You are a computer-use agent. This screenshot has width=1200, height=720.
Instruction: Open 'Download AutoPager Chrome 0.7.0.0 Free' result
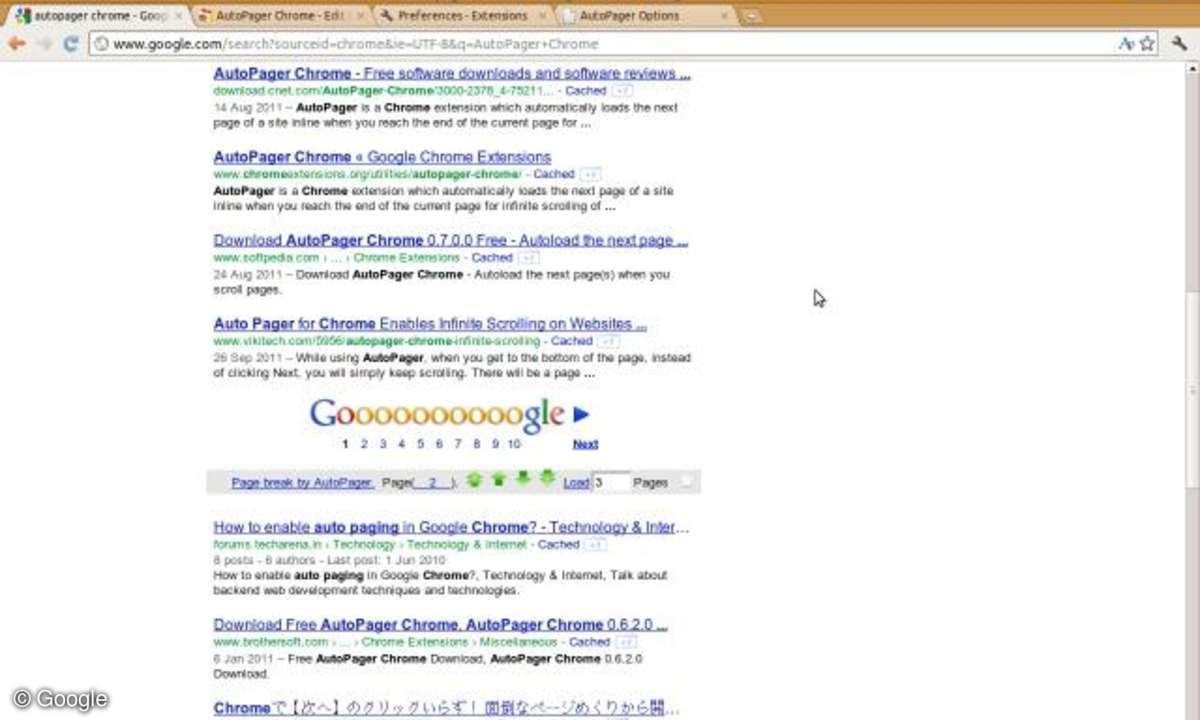pyautogui.click(x=451, y=240)
